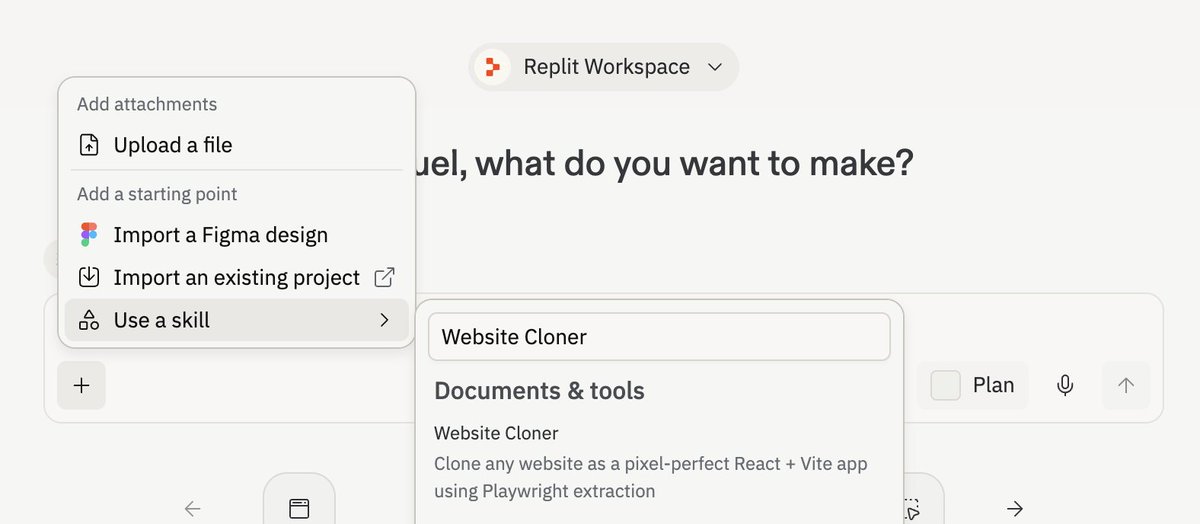Image resolution: width=1200 pixels, height=524 pixels.
Task: Select Import an existing project
Action: (236, 277)
